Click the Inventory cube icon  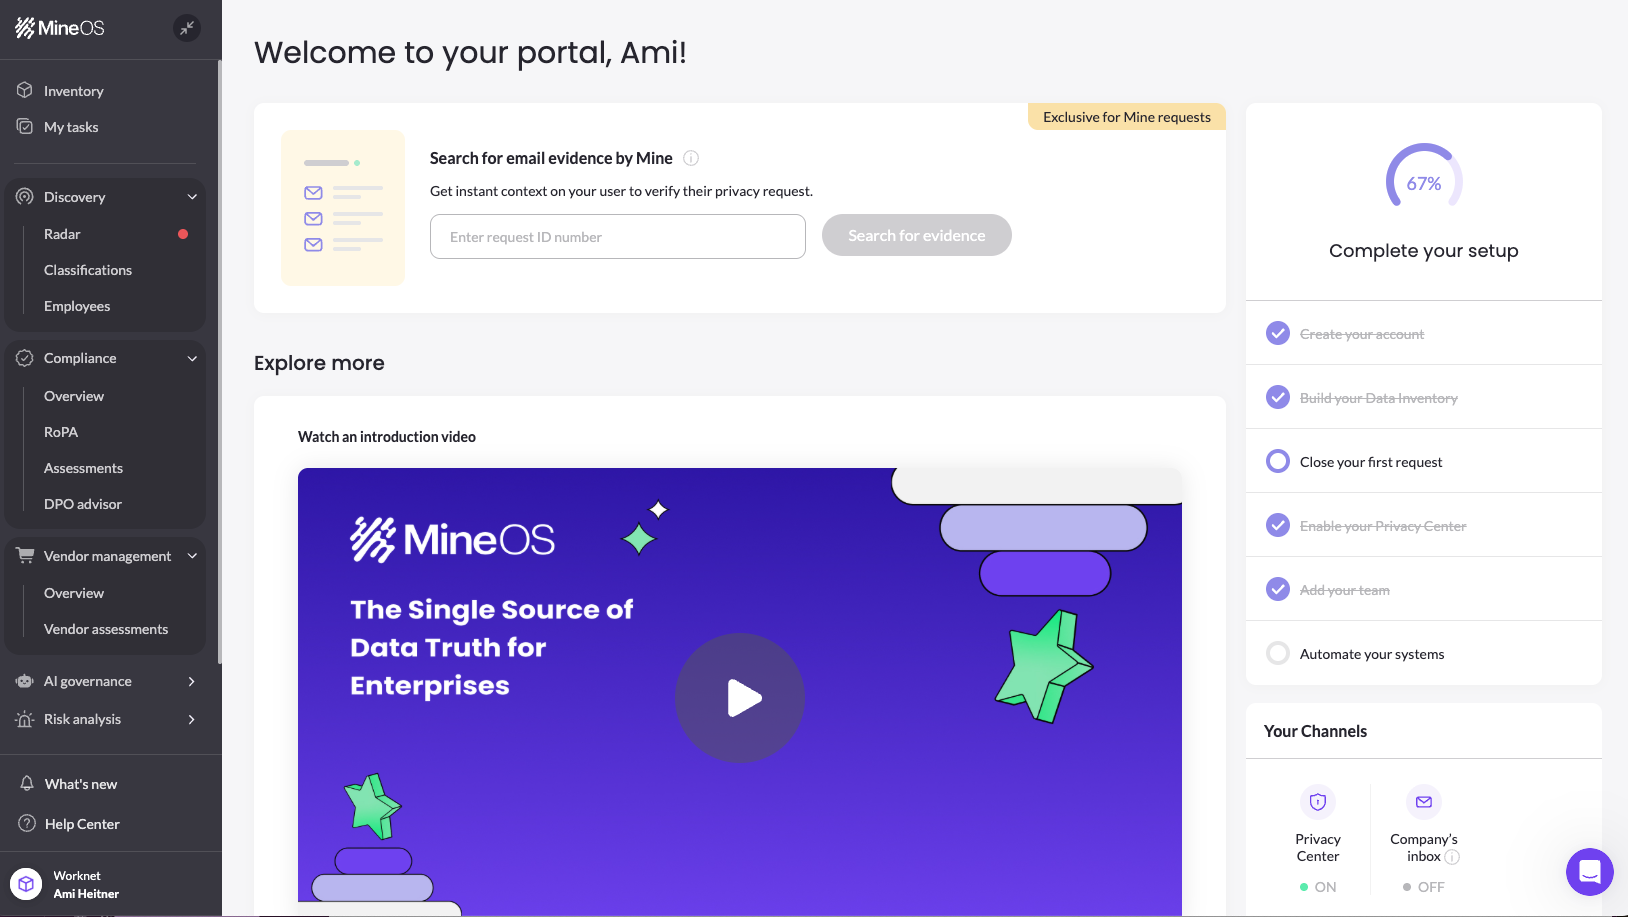pos(25,90)
